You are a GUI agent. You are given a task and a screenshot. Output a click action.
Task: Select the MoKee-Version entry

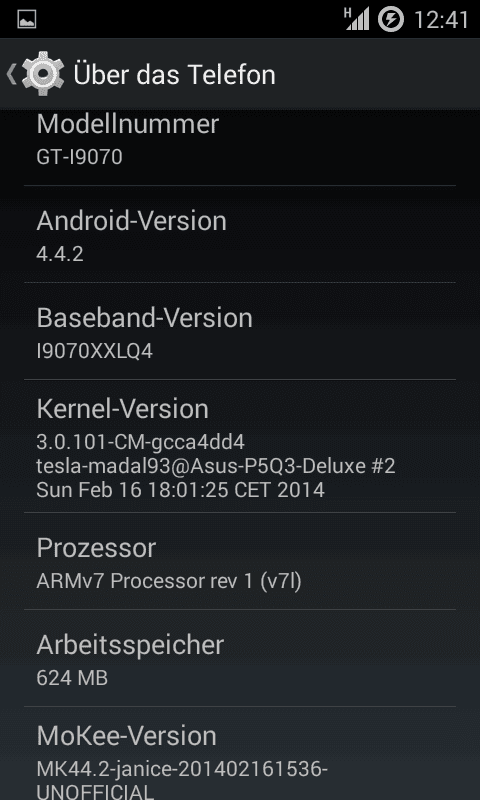240,754
